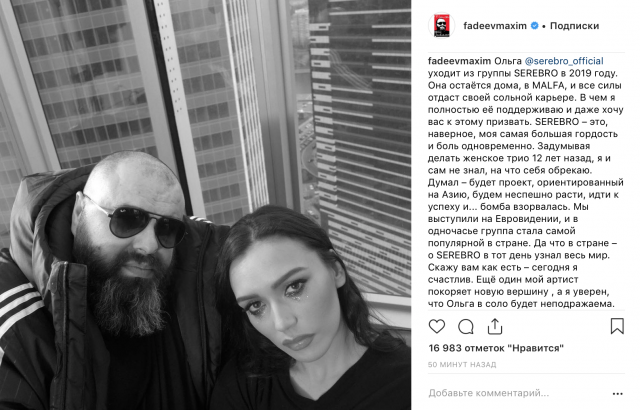Click the blue verified badge
Screen dimensions: 640x410
pyautogui.click(x=534, y=26)
